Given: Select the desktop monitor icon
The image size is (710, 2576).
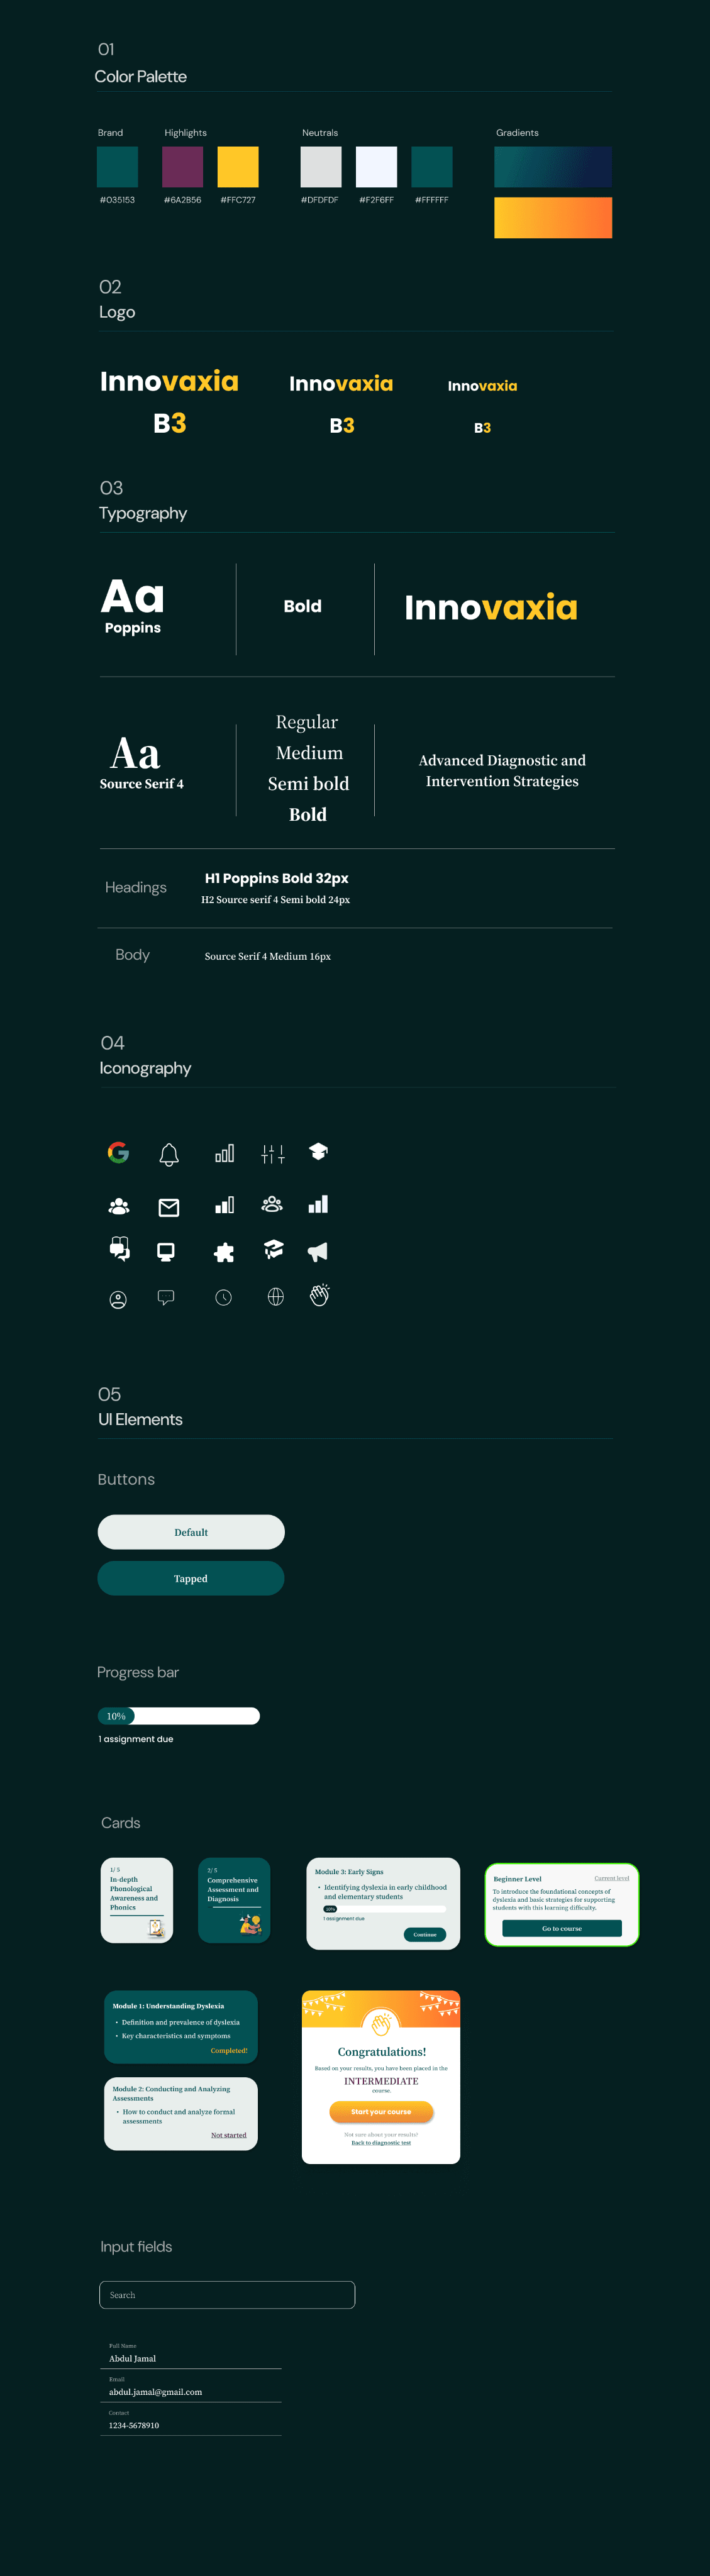Looking at the screenshot, I should coord(166,1252).
